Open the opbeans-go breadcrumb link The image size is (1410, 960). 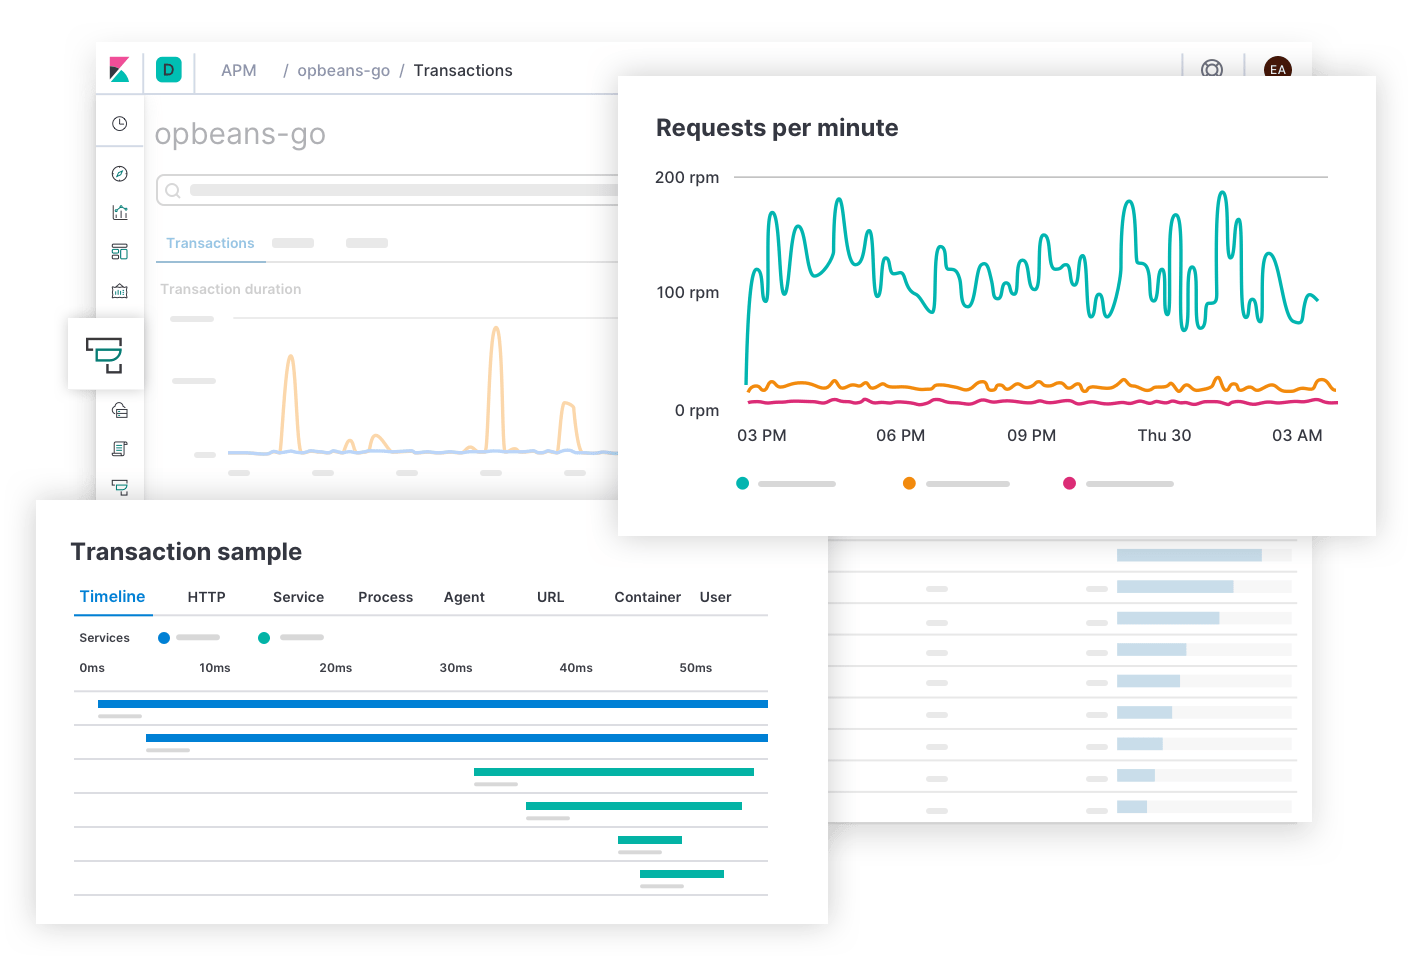point(344,70)
